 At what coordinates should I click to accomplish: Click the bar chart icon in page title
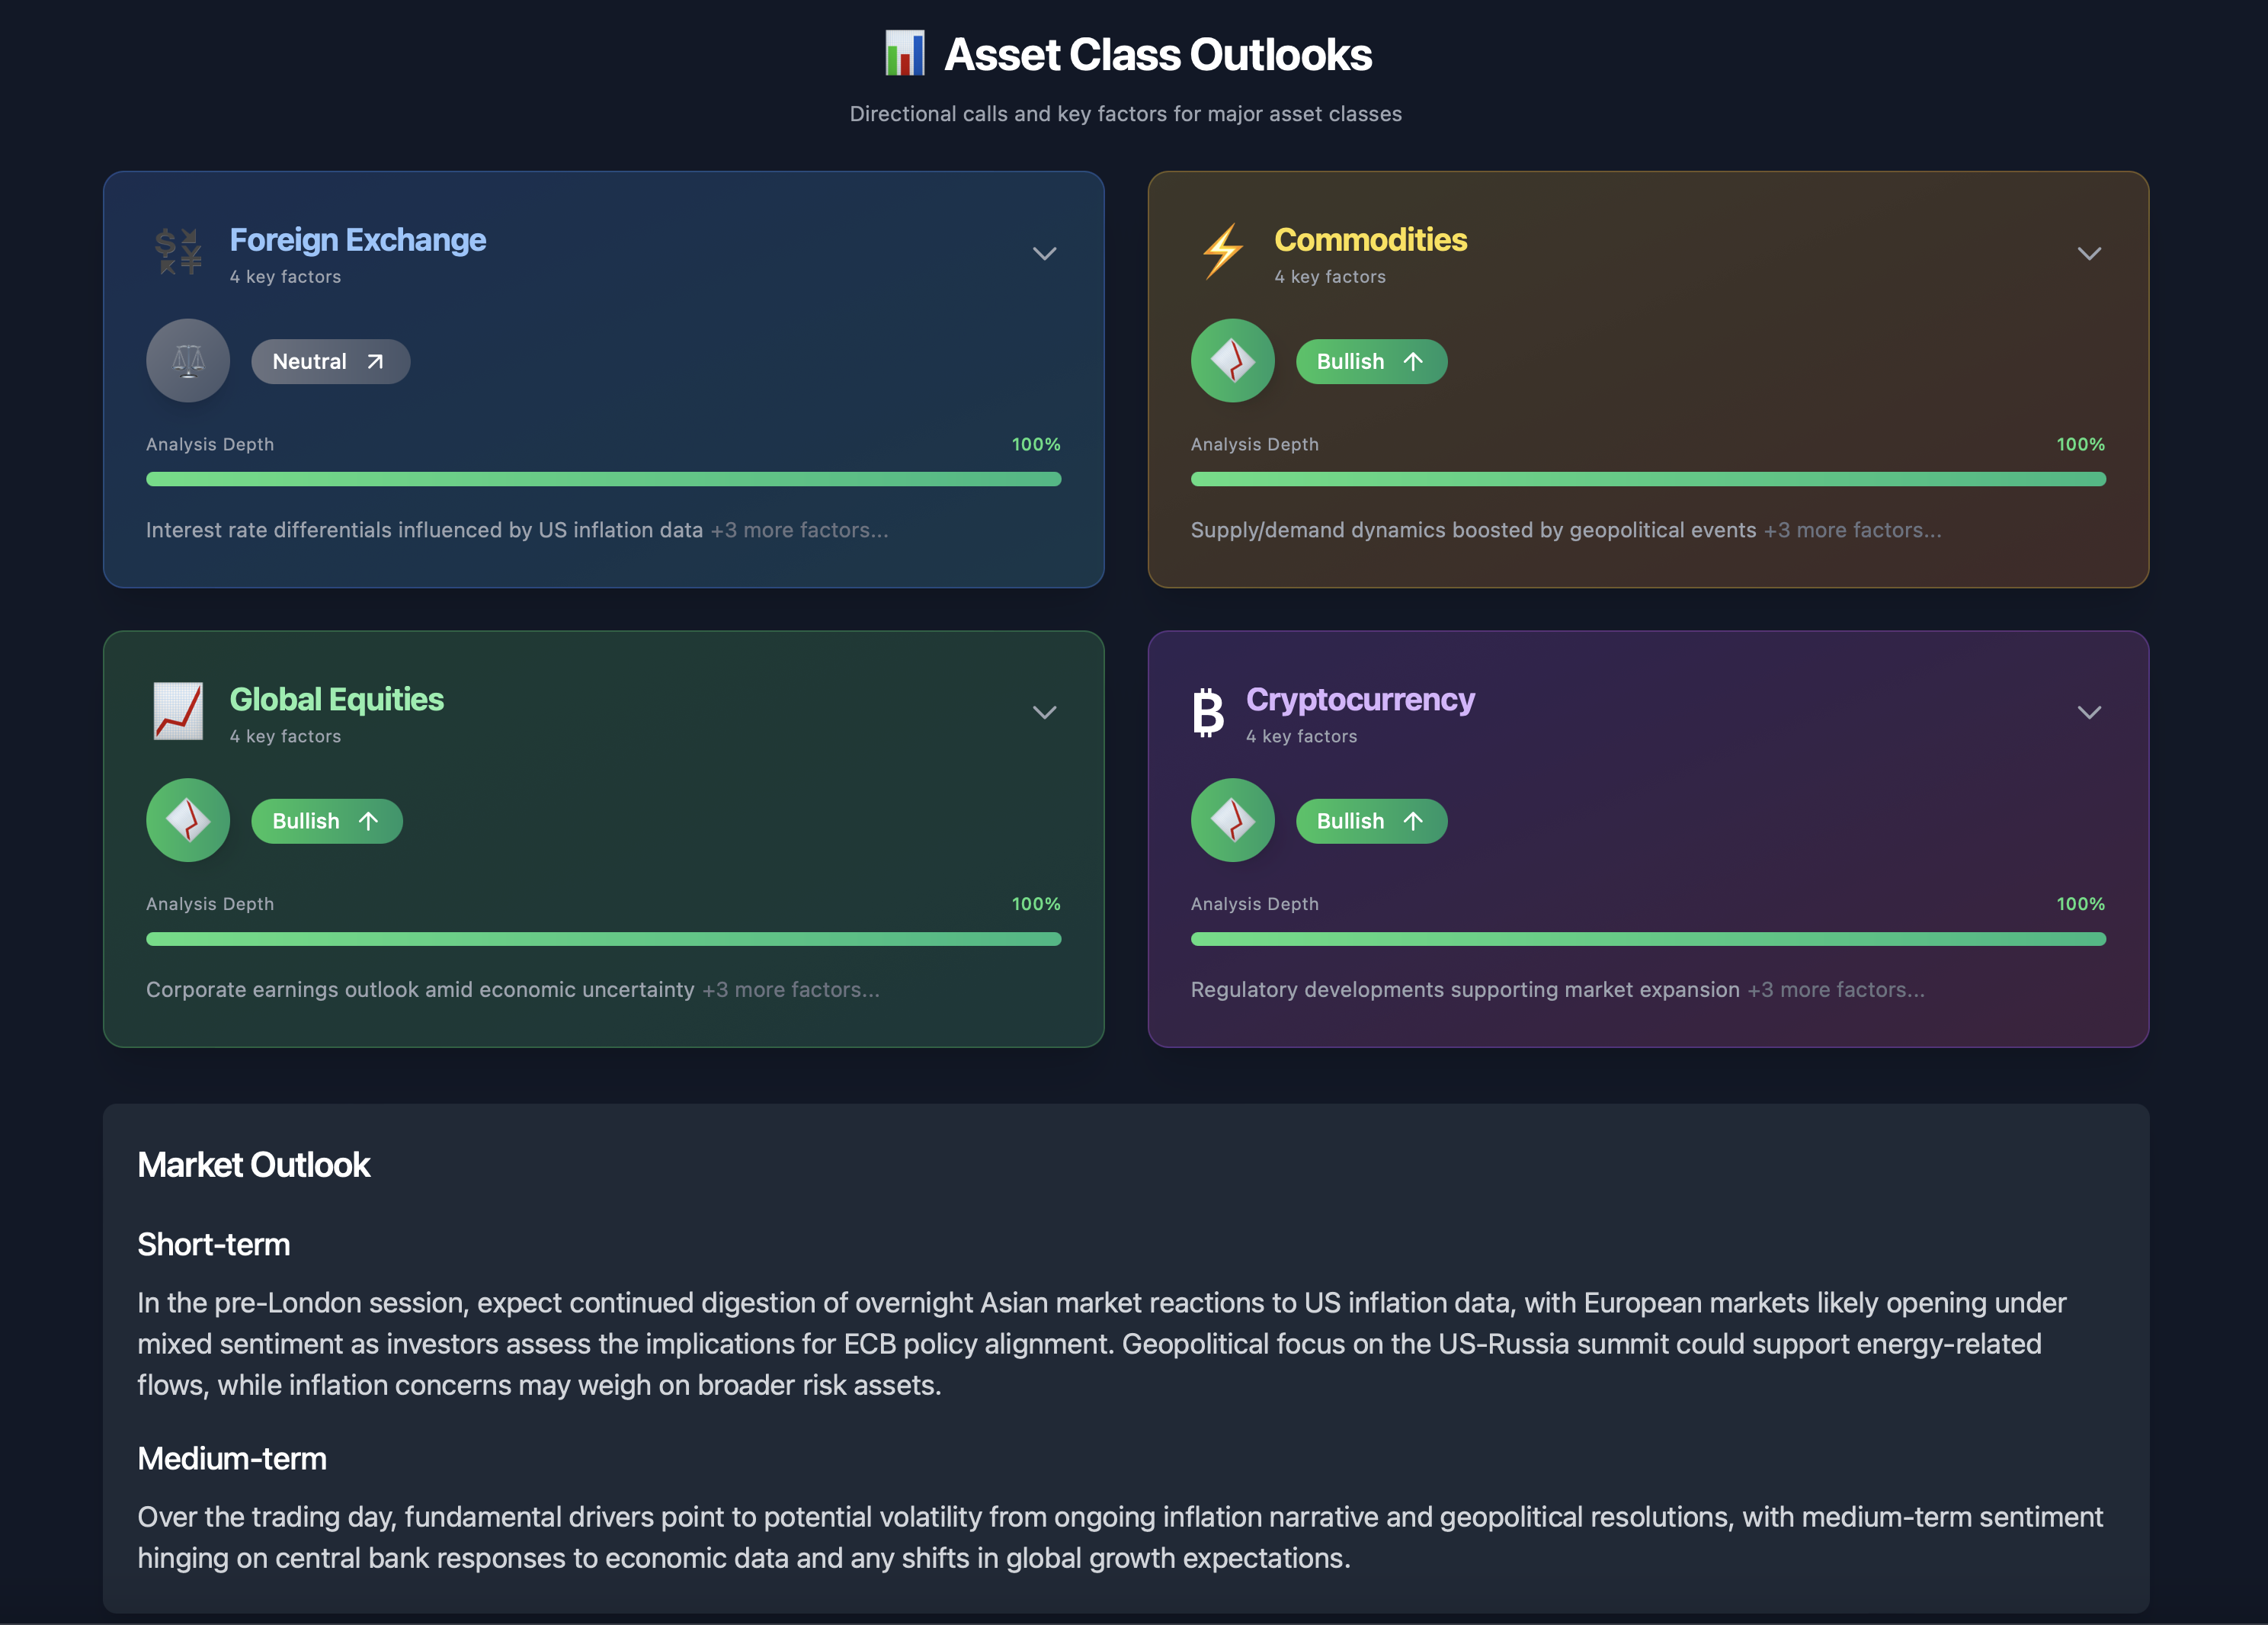click(x=905, y=54)
